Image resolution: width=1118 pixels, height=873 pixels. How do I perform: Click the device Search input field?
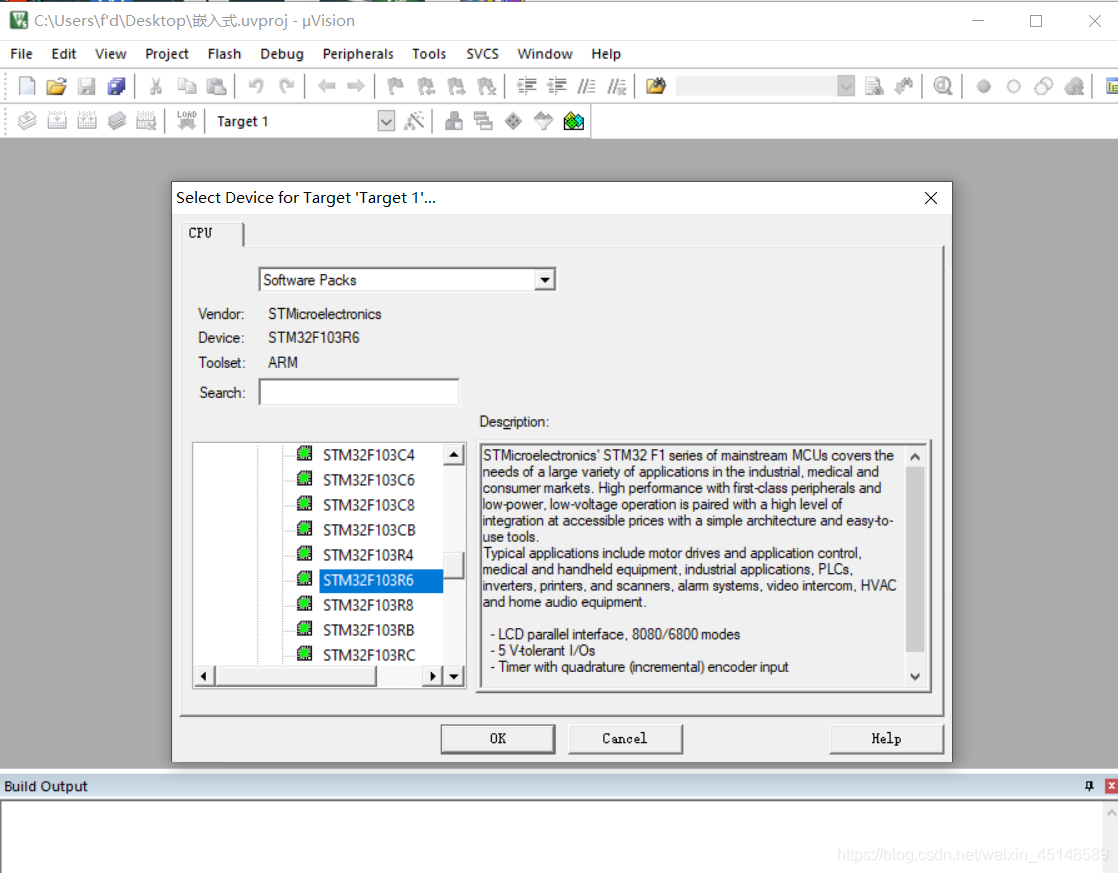point(359,392)
